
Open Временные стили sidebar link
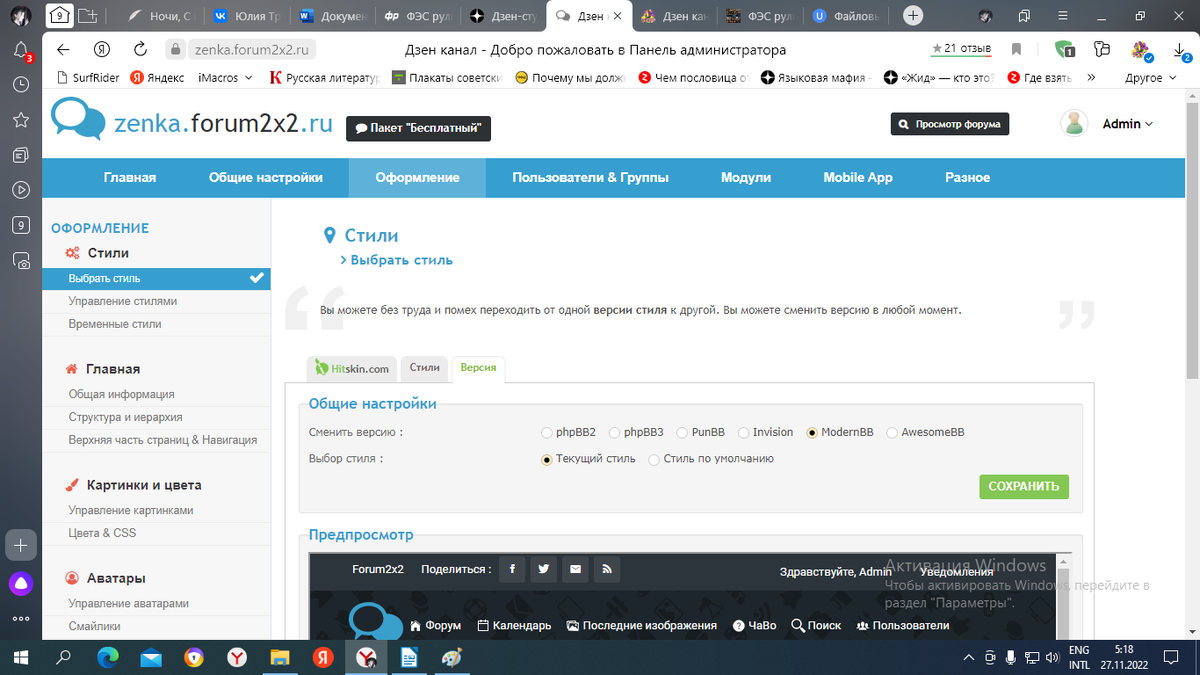[115, 324]
